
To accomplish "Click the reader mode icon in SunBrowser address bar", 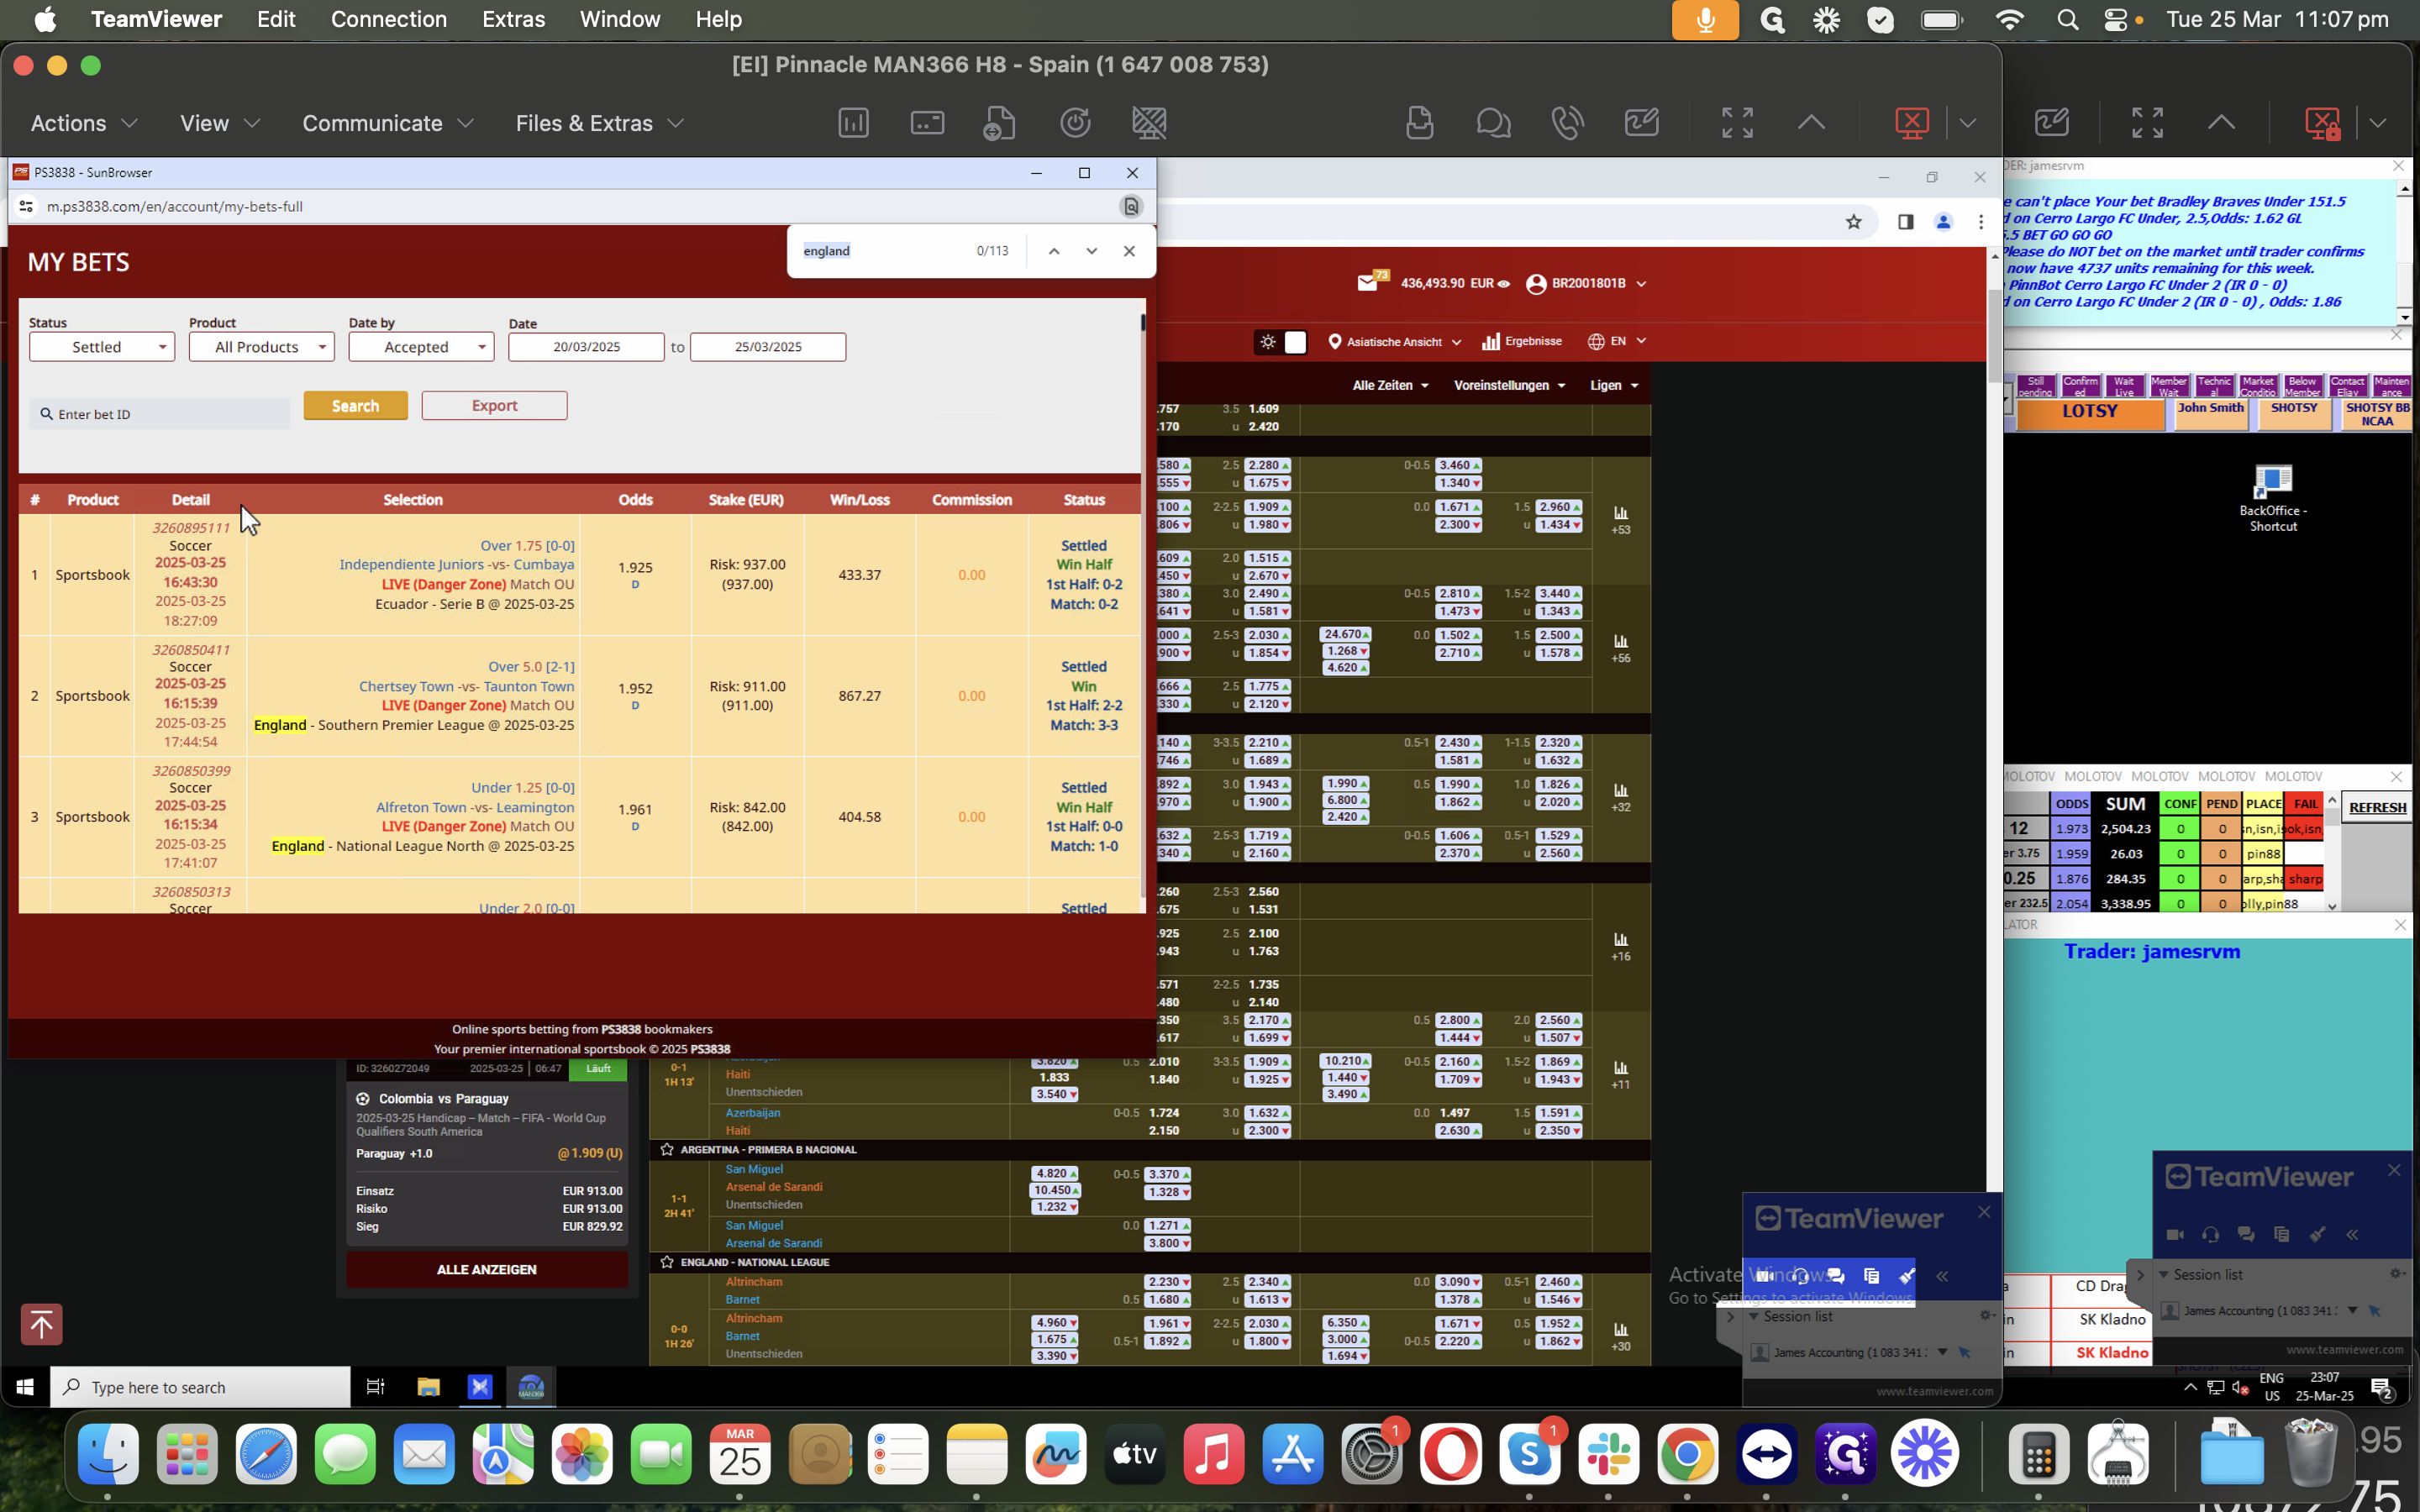I will (1131, 206).
